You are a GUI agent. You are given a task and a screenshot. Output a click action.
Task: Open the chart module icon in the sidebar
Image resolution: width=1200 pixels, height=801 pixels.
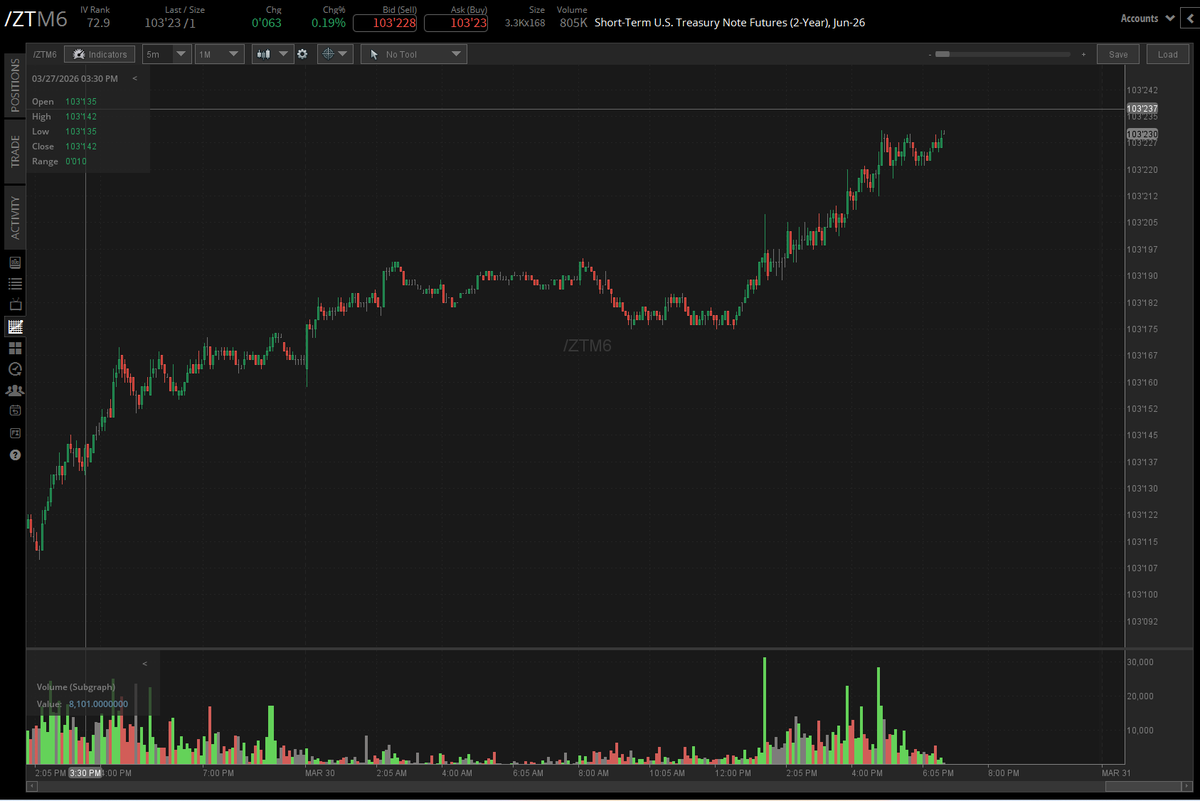(x=14, y=326)
